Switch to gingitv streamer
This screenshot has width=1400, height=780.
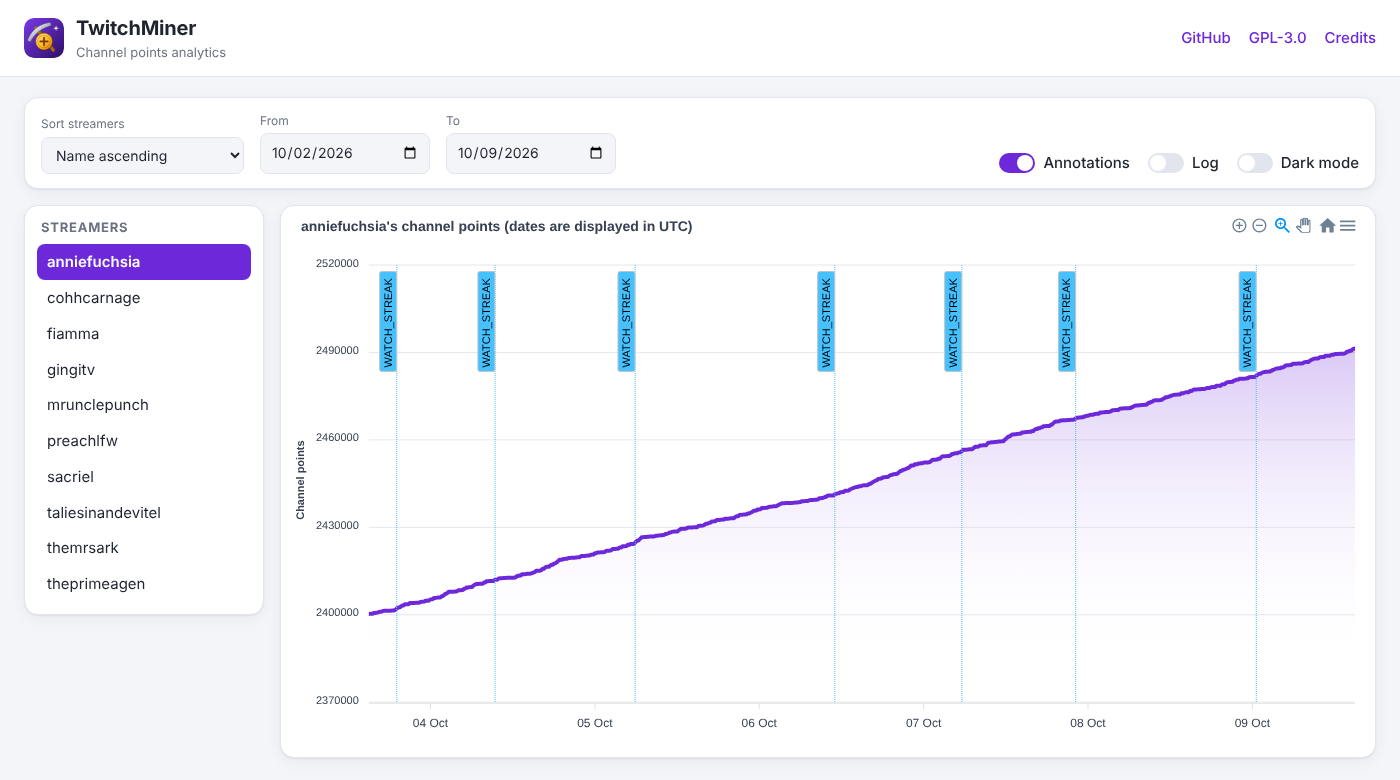(x=144, y=370)
